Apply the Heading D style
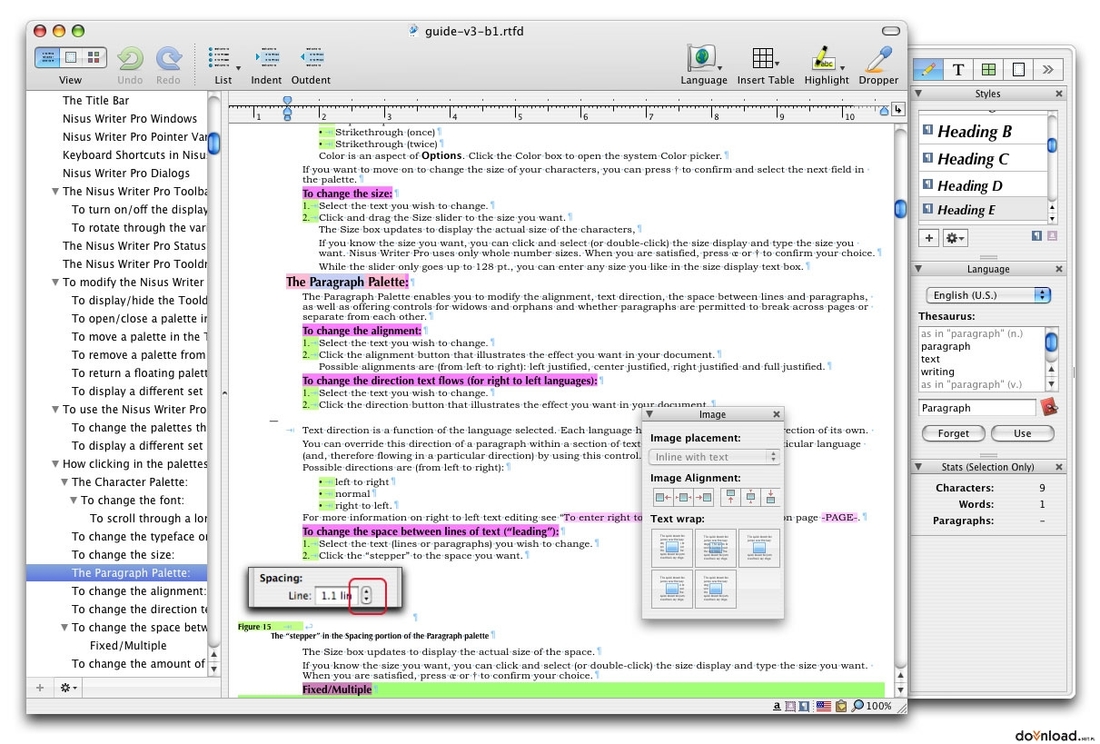This screenshot has height=744, width=1100. pyautogui.click(x=983, y=185)
